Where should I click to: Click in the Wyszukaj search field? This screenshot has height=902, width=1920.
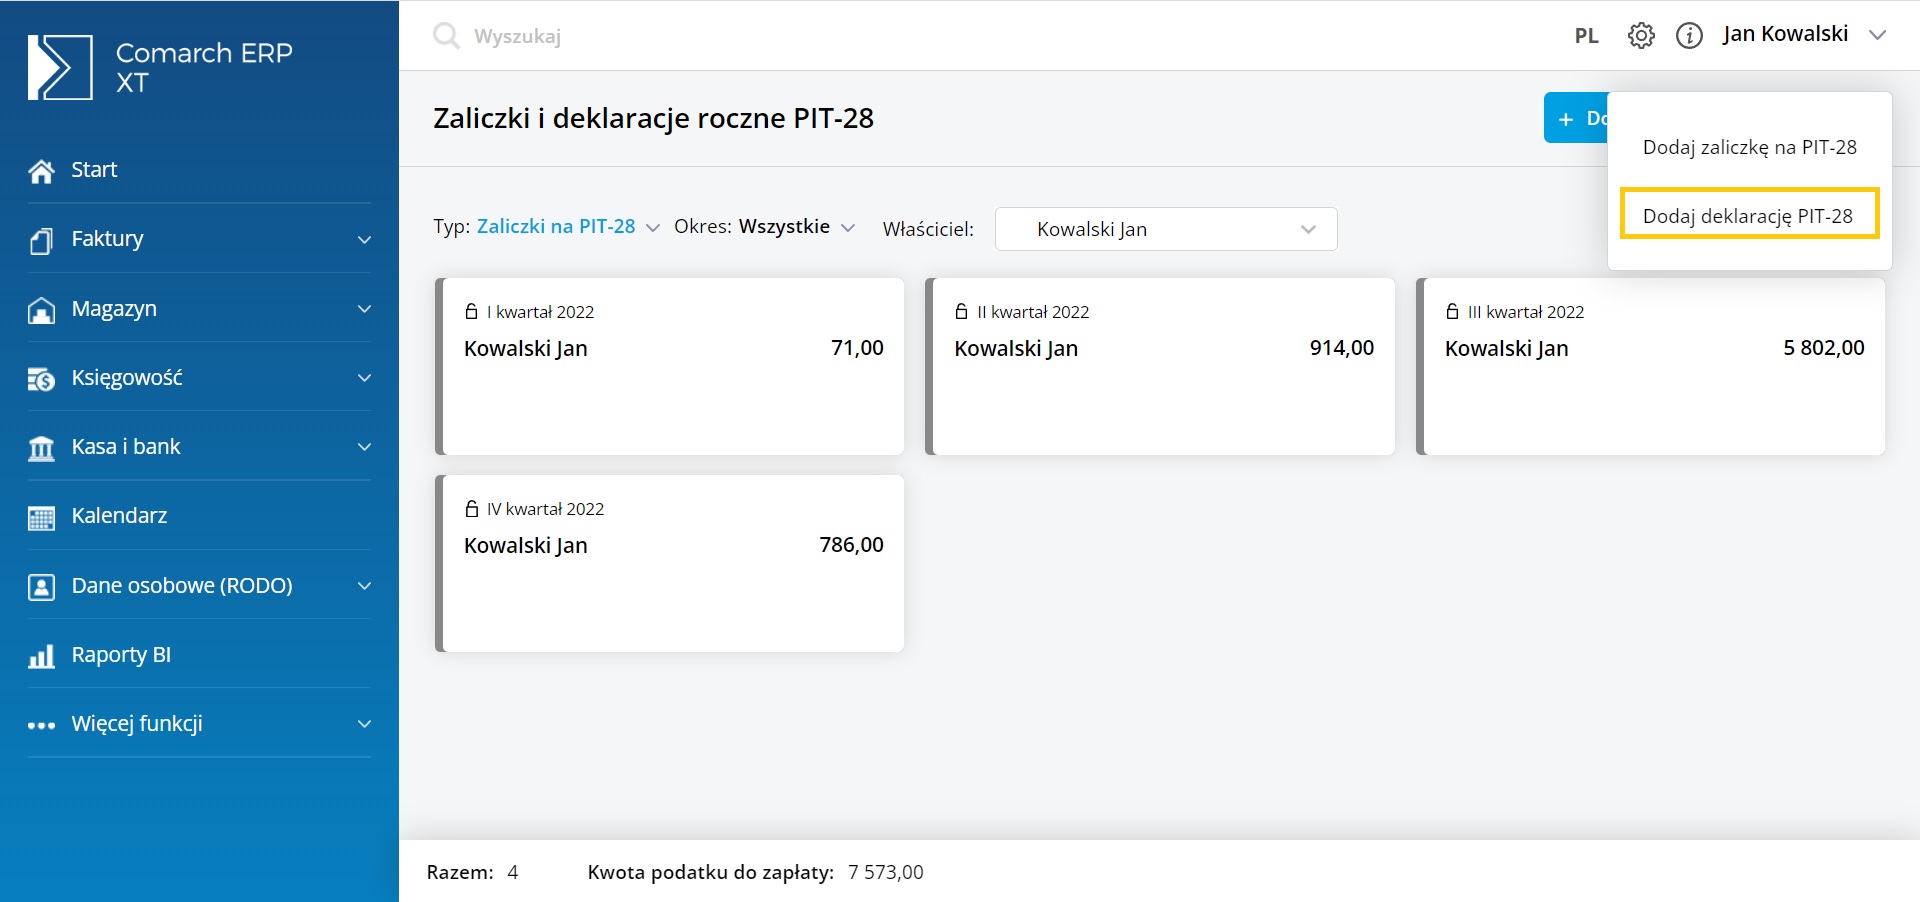tap(700, 36)
